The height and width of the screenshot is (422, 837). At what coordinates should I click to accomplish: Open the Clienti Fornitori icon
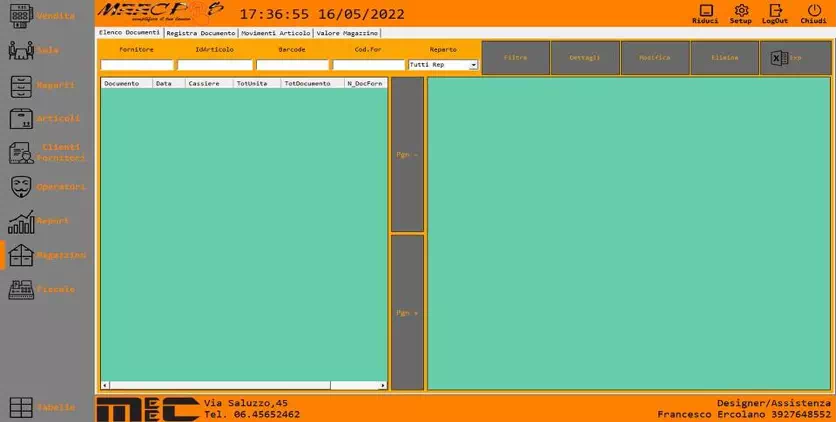coord(21,153)
